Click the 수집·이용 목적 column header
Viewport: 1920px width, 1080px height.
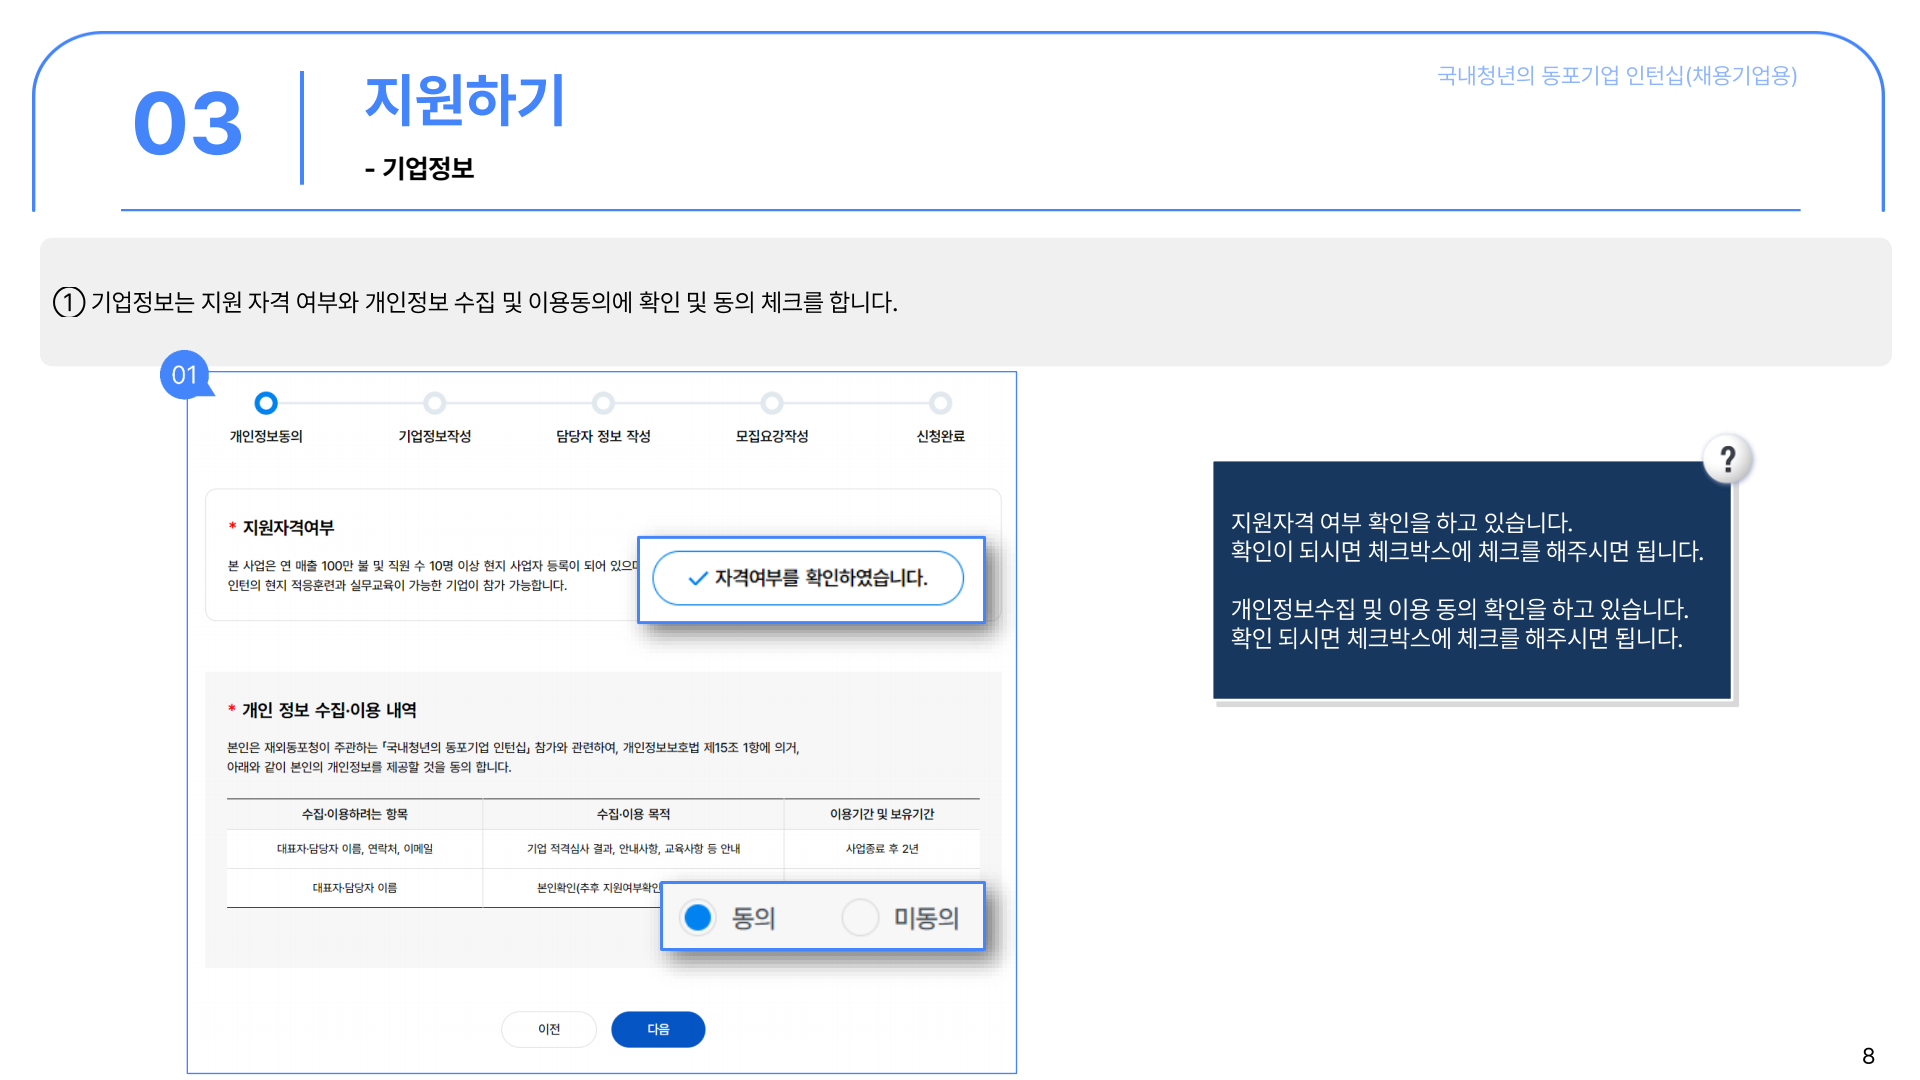633,814
